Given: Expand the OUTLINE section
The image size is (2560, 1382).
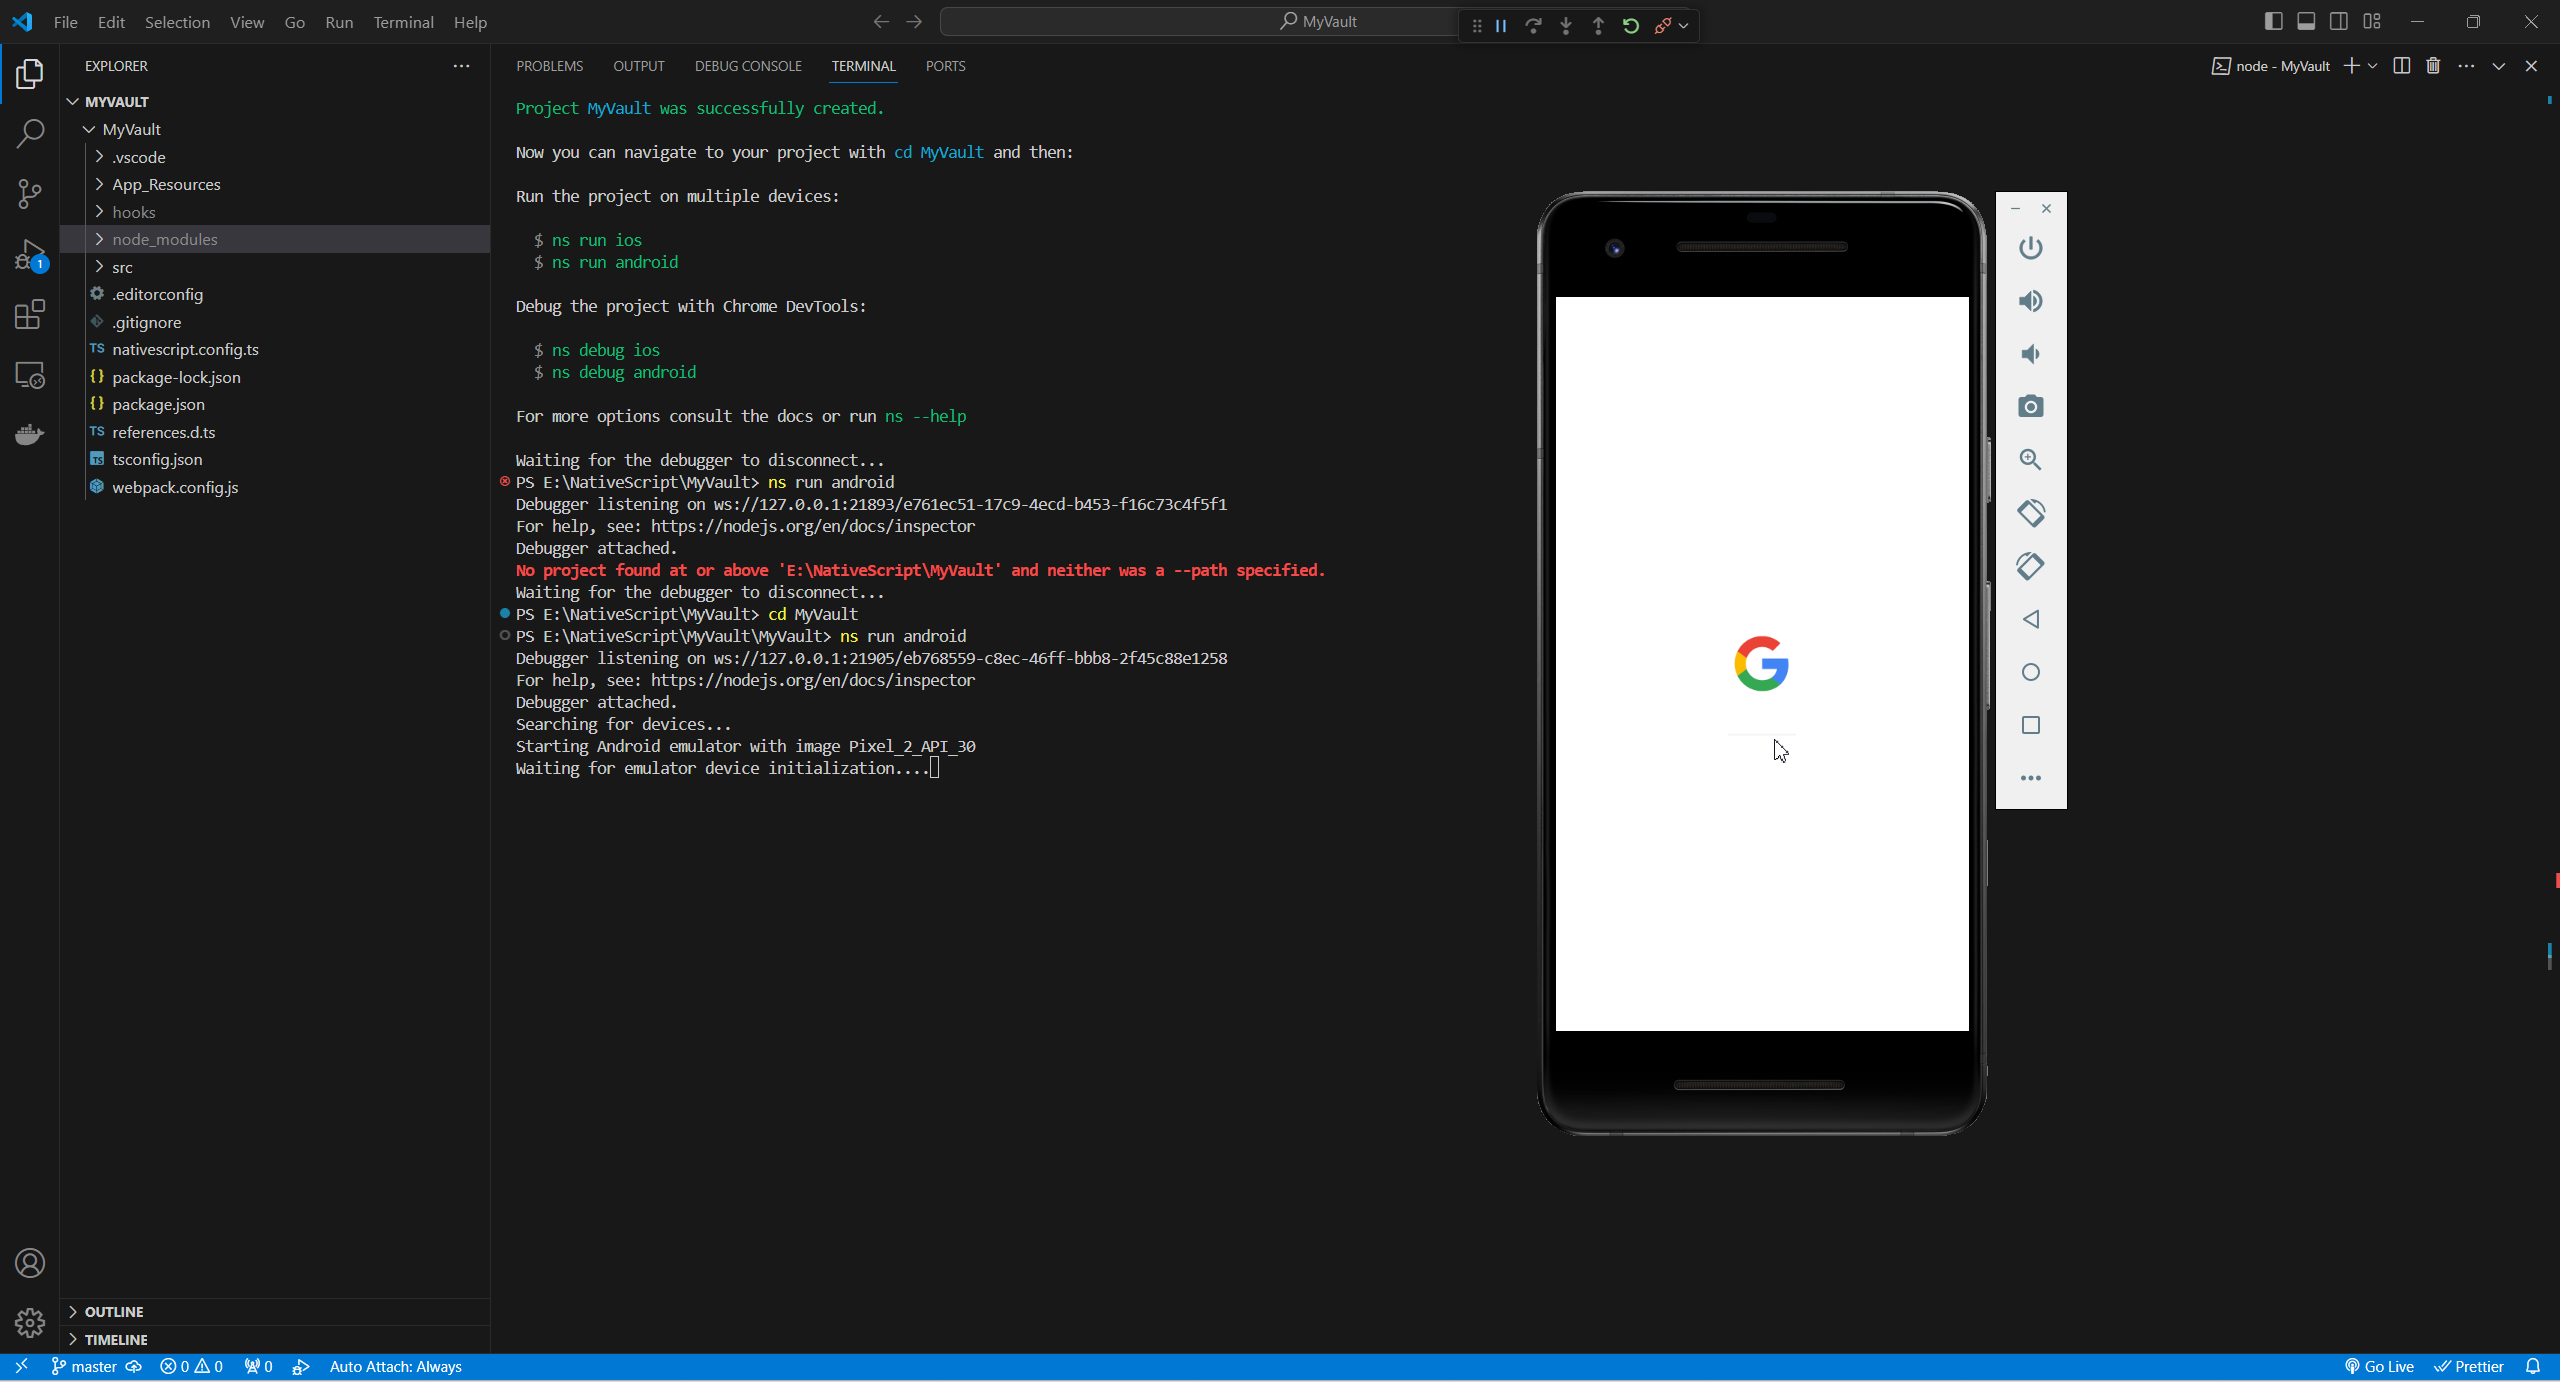Looking at the screenshot, I should pos(114,1312).
